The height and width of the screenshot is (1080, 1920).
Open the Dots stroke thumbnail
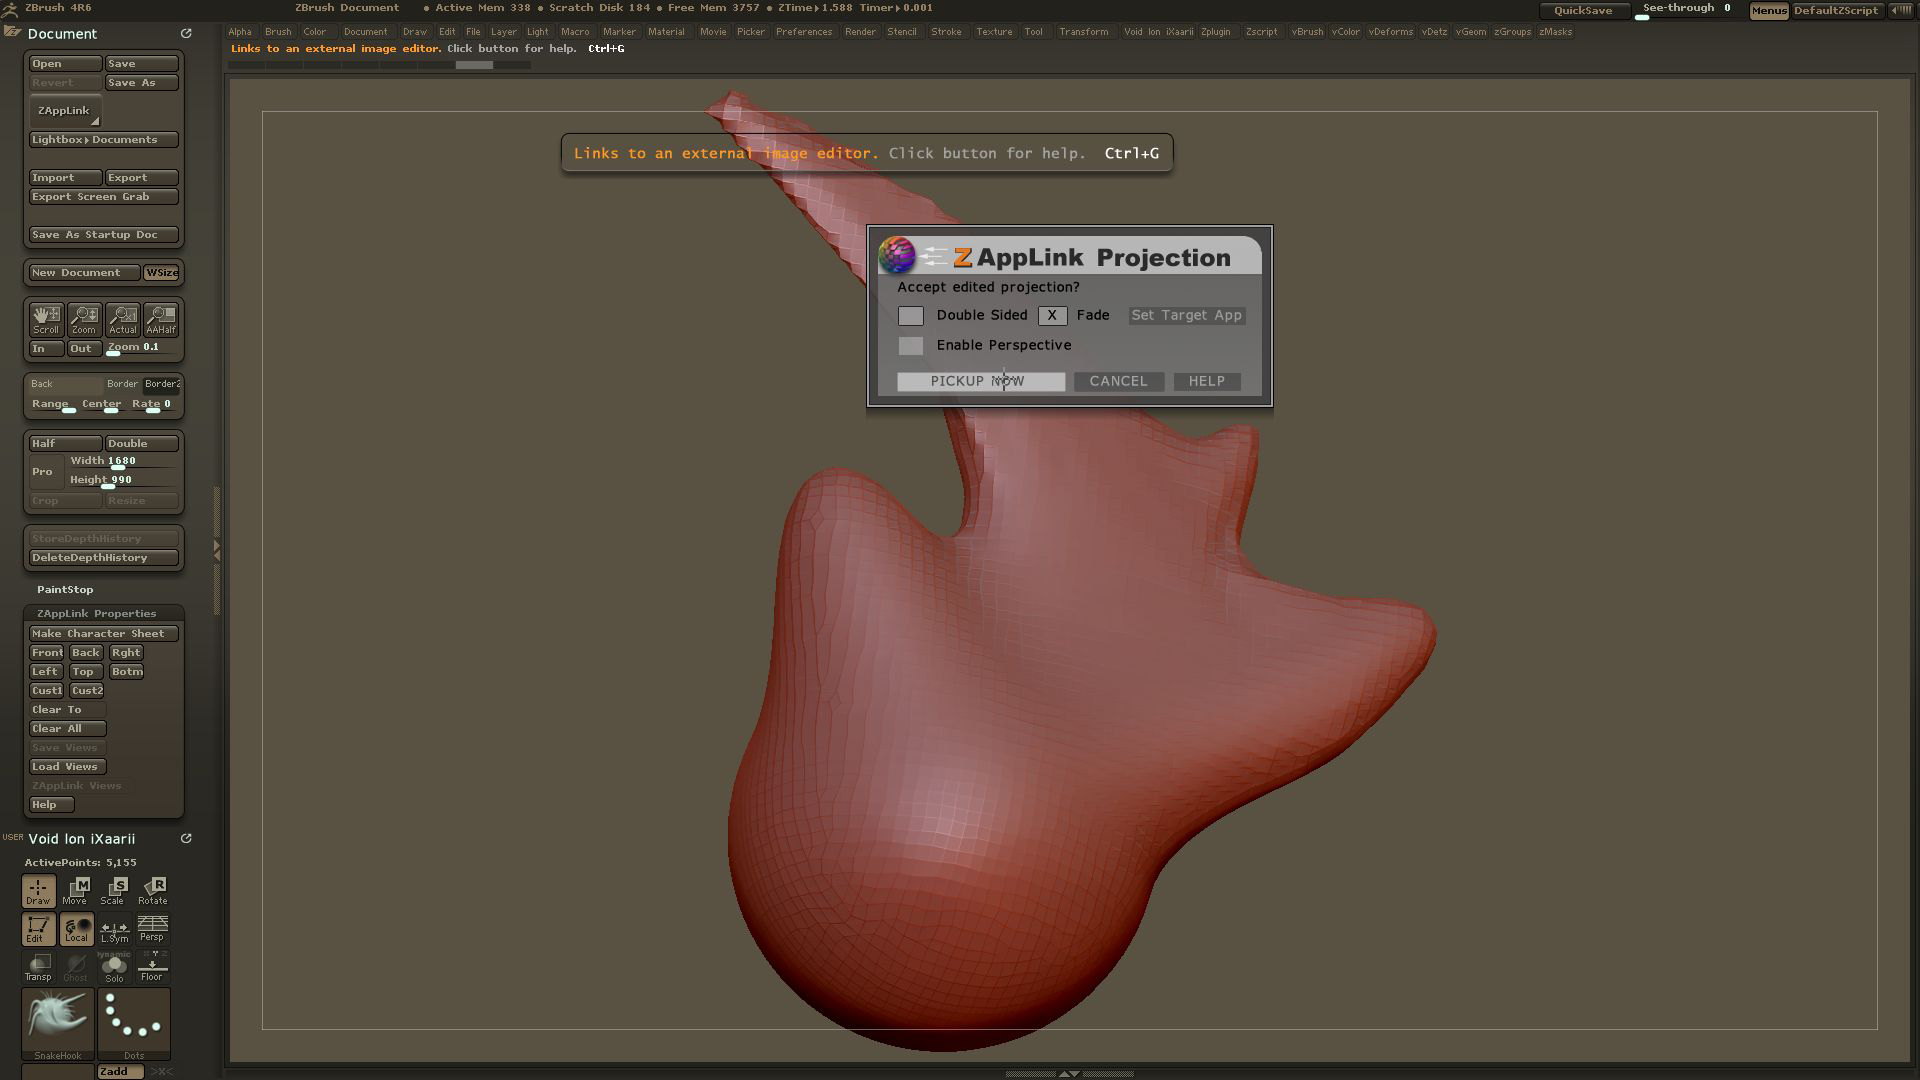134,1024
